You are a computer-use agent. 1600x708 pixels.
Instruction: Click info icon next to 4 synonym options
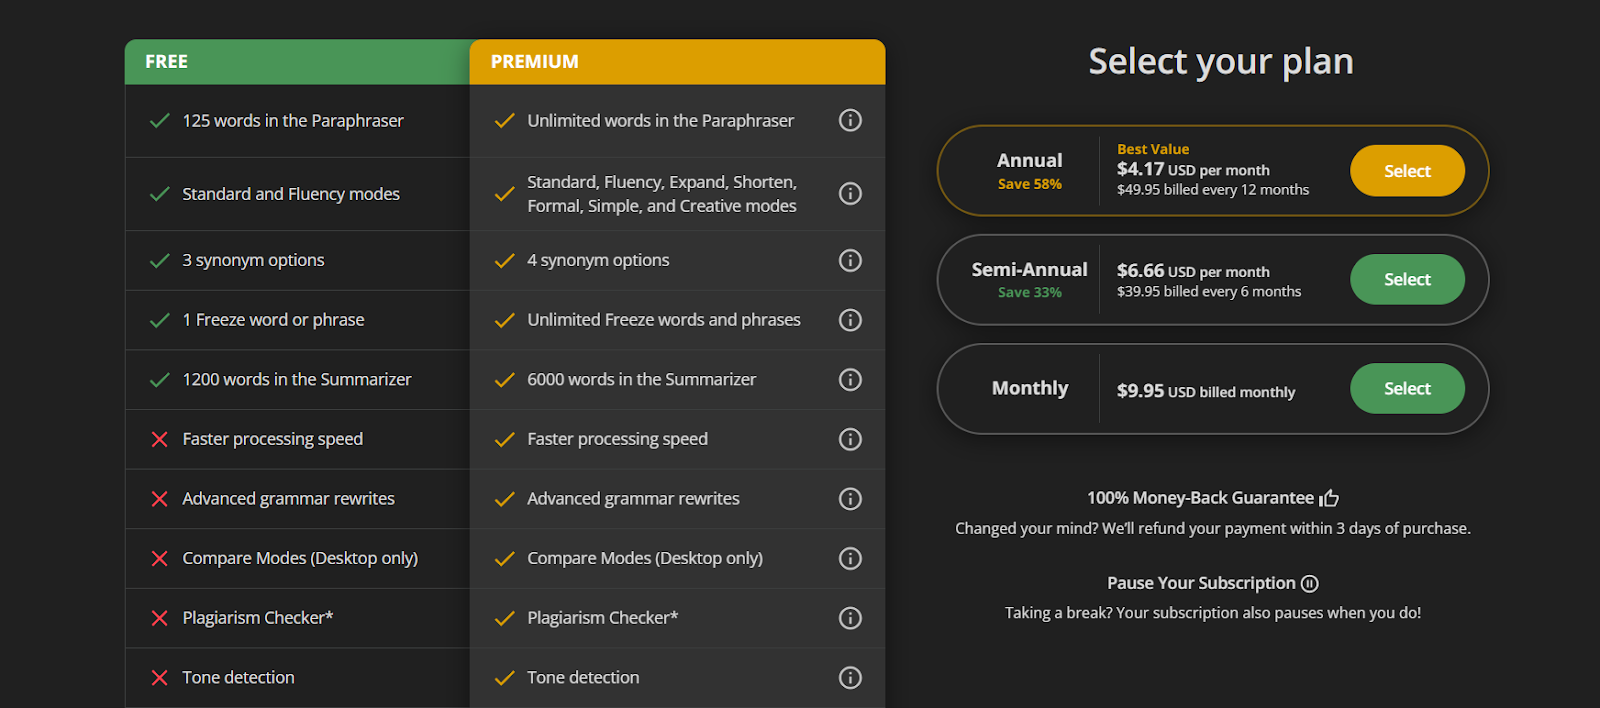tap(850, 260)
